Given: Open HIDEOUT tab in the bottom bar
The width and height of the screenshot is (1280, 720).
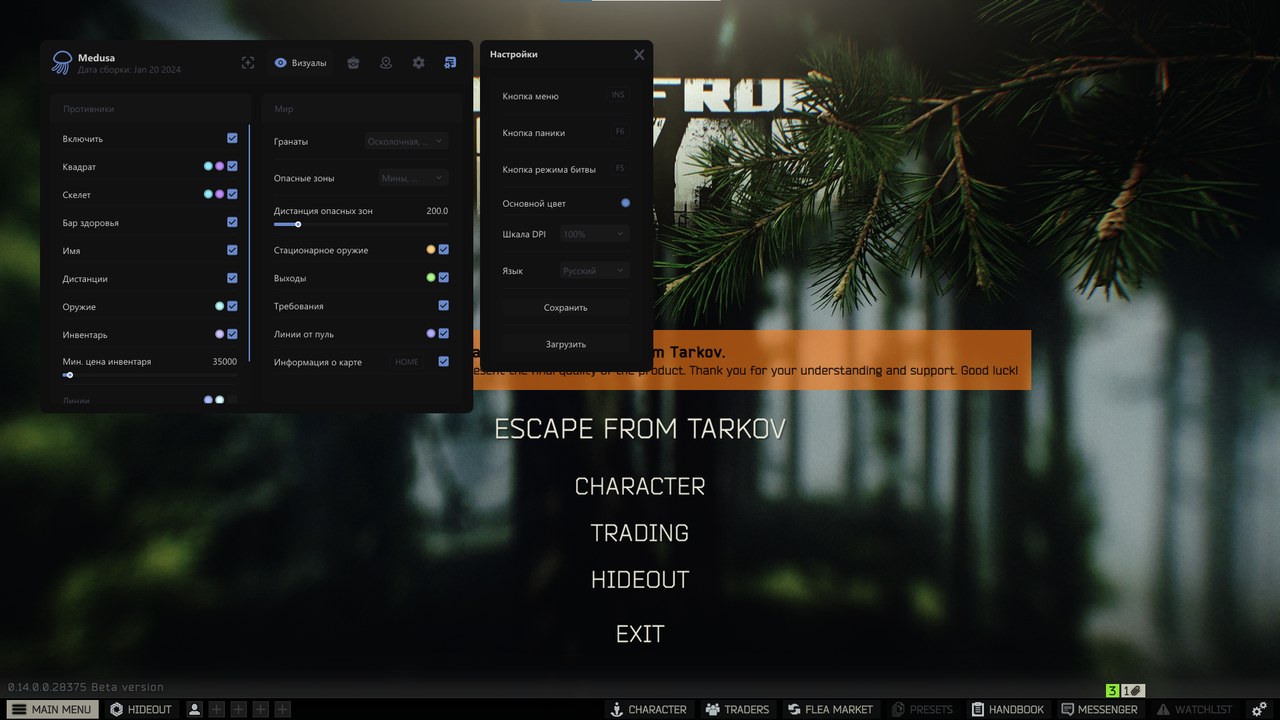Looking at the screenshot, I should 141,709.
